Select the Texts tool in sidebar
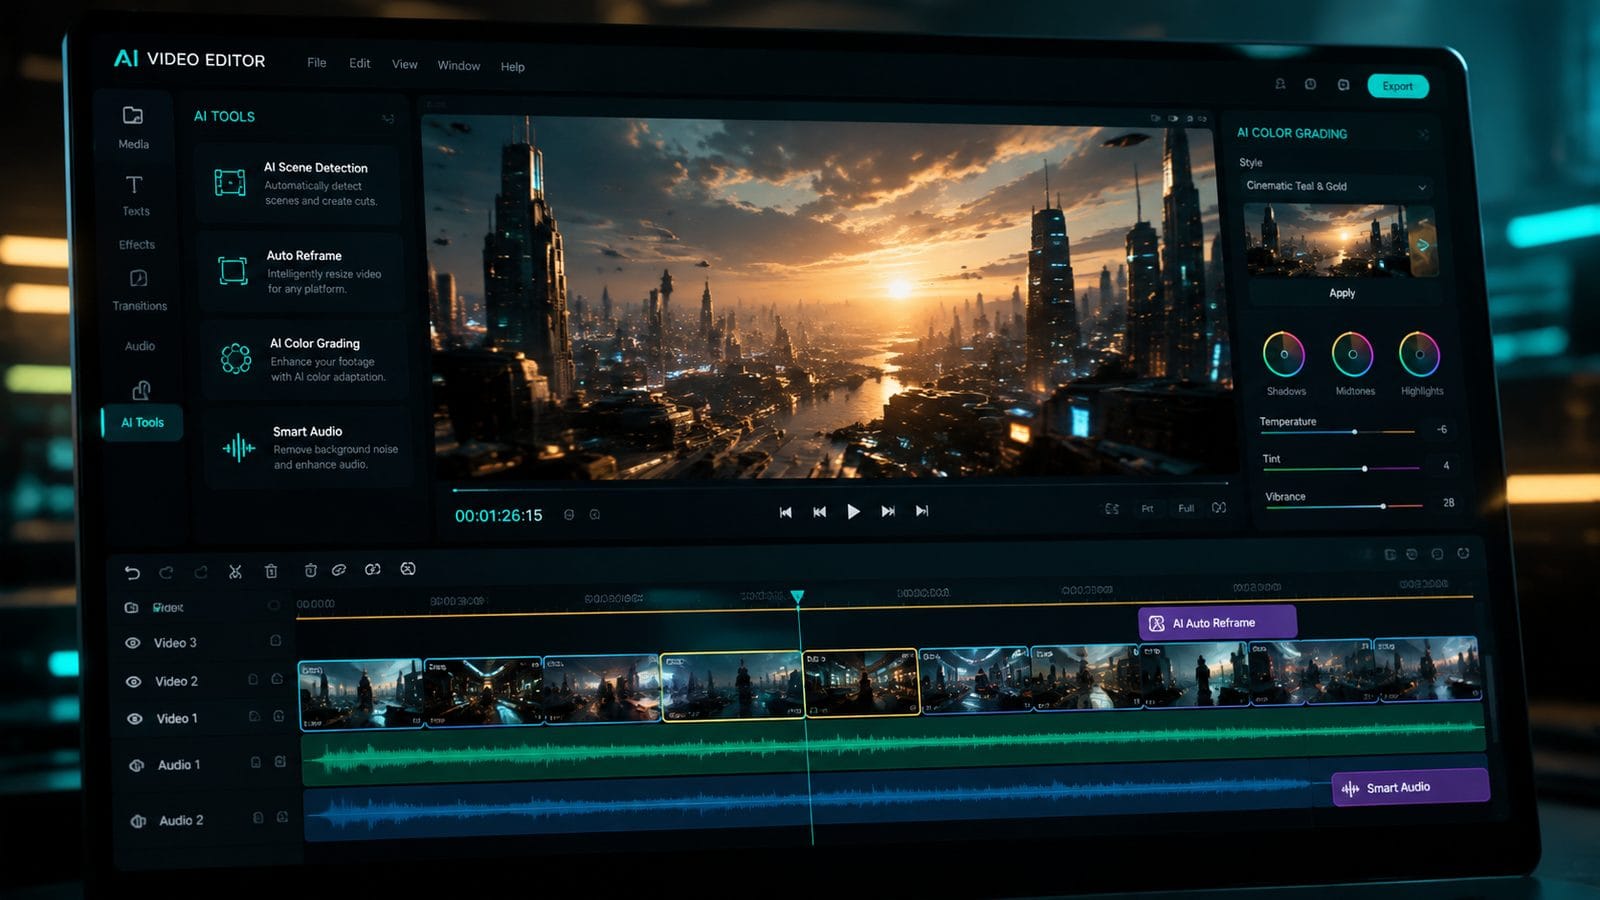1600x900 pixels. (135, 195)
